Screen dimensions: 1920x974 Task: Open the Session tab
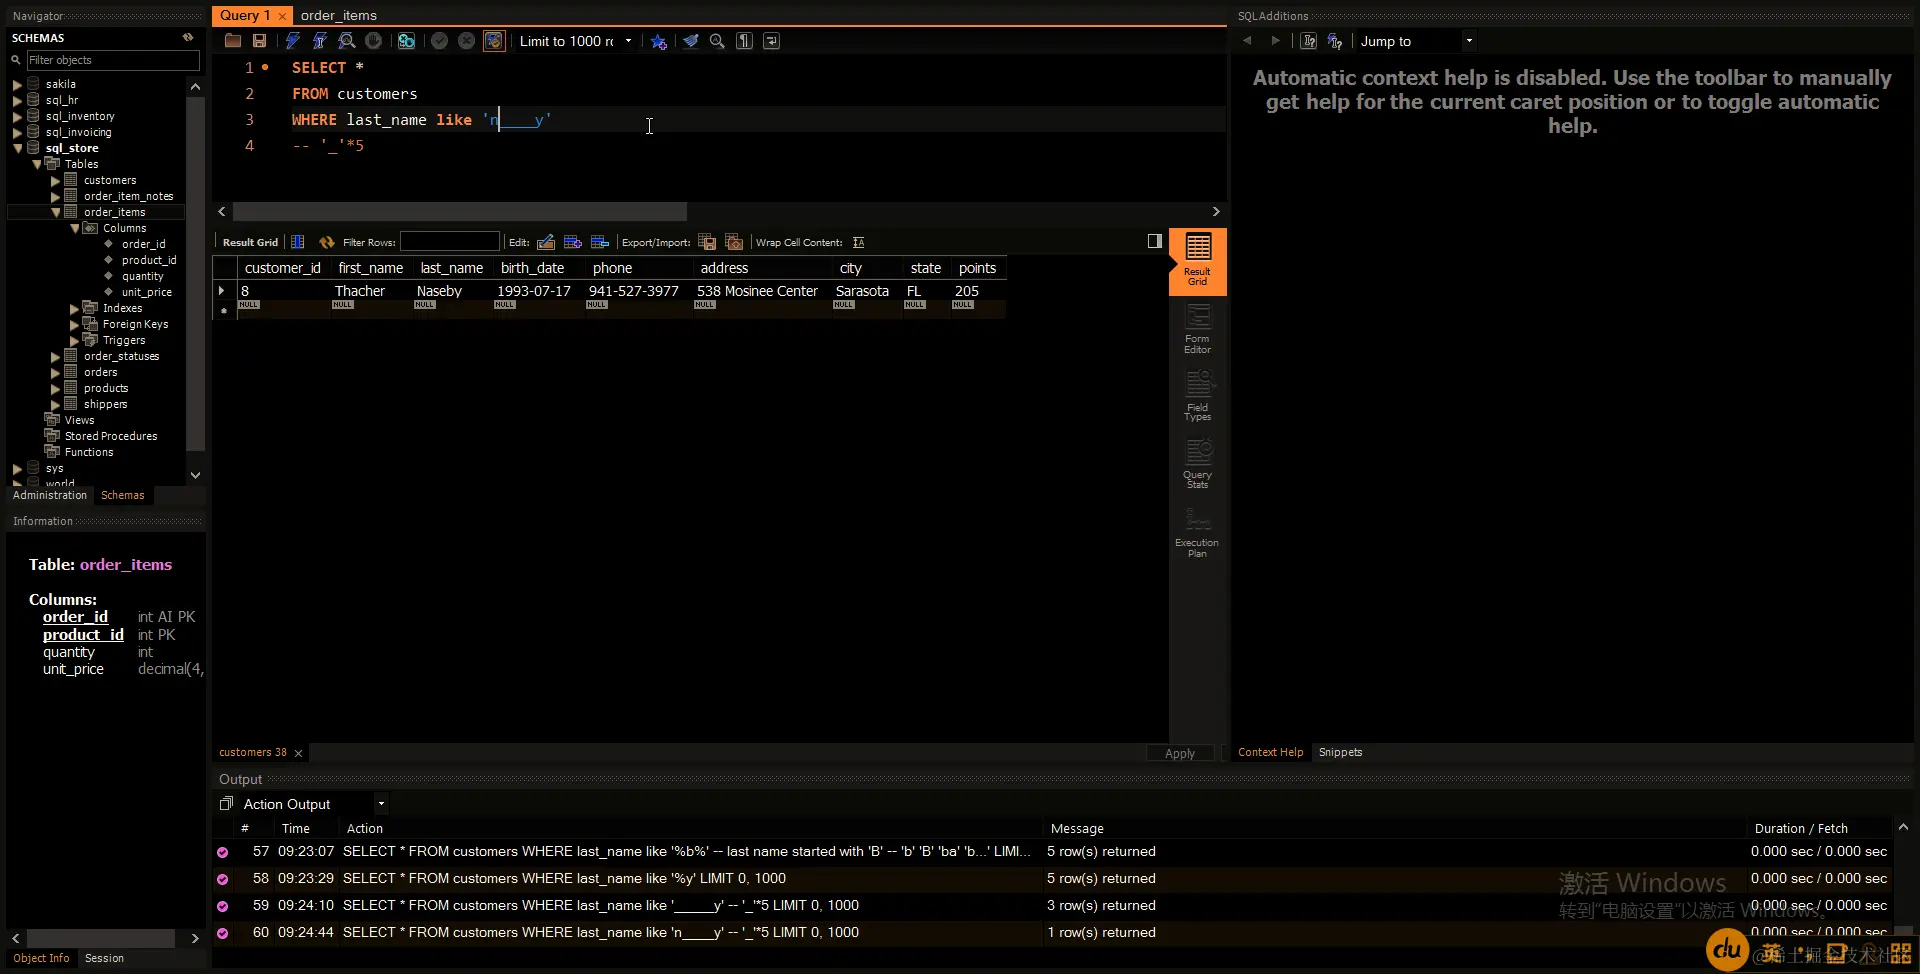[104, 958]
